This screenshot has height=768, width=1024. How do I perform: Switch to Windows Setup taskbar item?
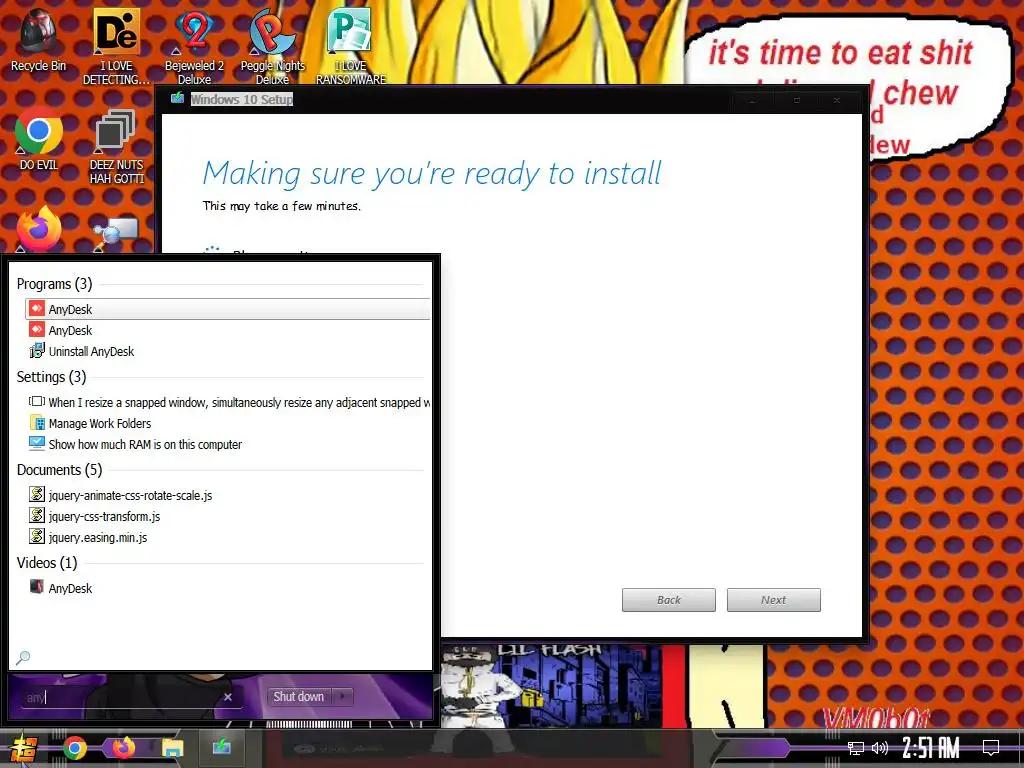(x=221, y=748)
